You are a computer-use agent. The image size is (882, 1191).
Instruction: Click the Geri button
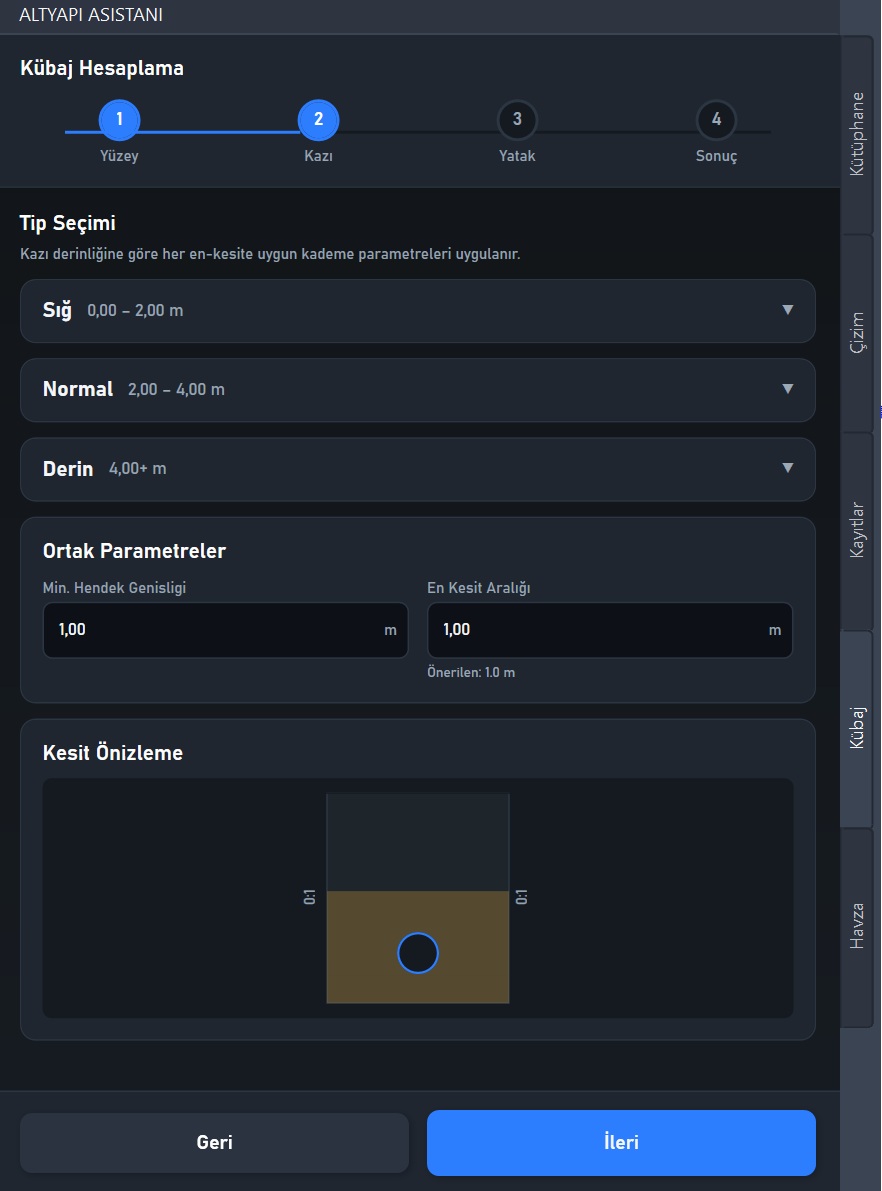214,1142
